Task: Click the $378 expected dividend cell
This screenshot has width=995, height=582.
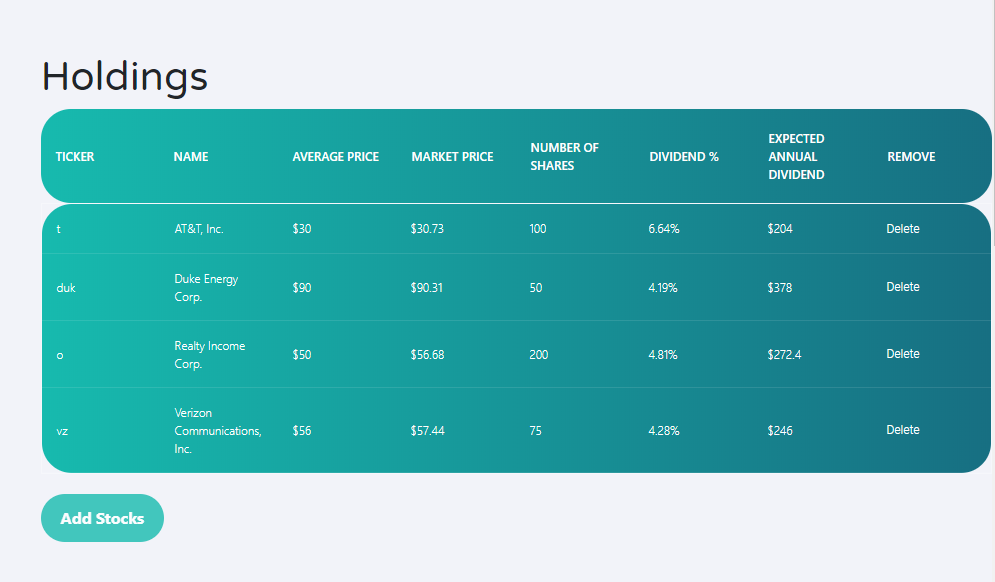Action: (x=780, y=288)
